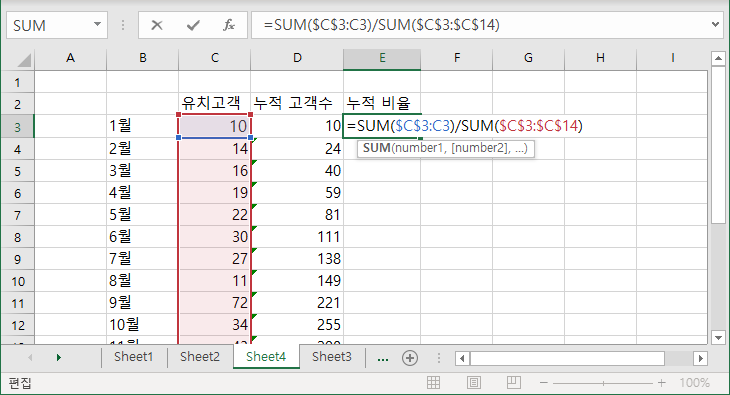
Task: Select all cells via corner triangle
Action: pos(24,60)
